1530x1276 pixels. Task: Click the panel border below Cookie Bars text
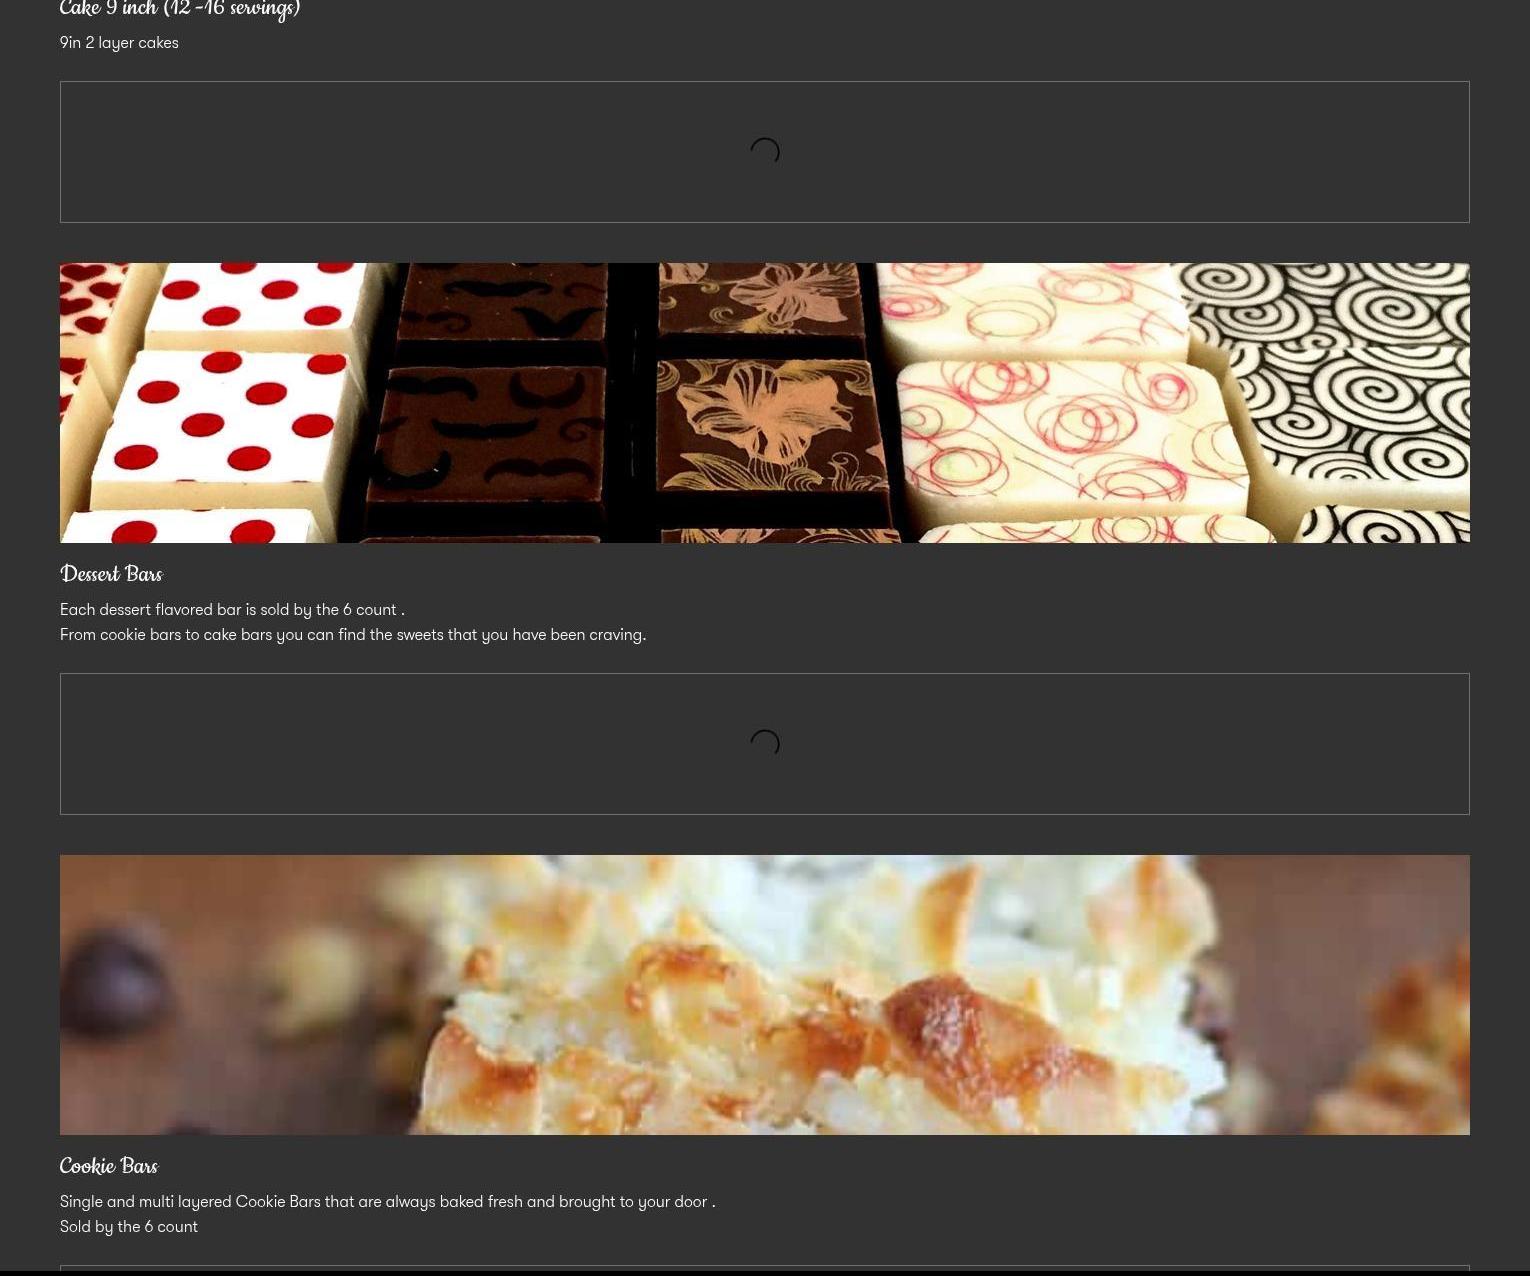(x=765, y=1267)
